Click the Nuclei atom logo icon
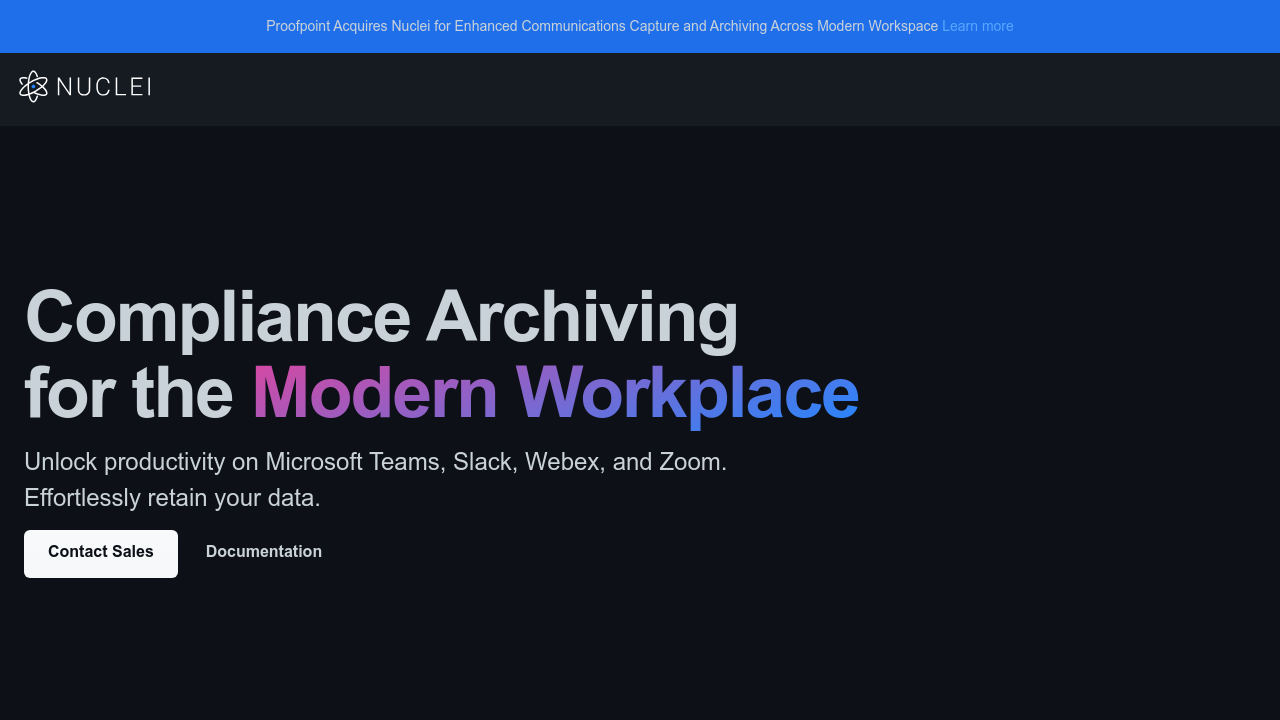This screenshot has width=1280, height=720. 33,87
